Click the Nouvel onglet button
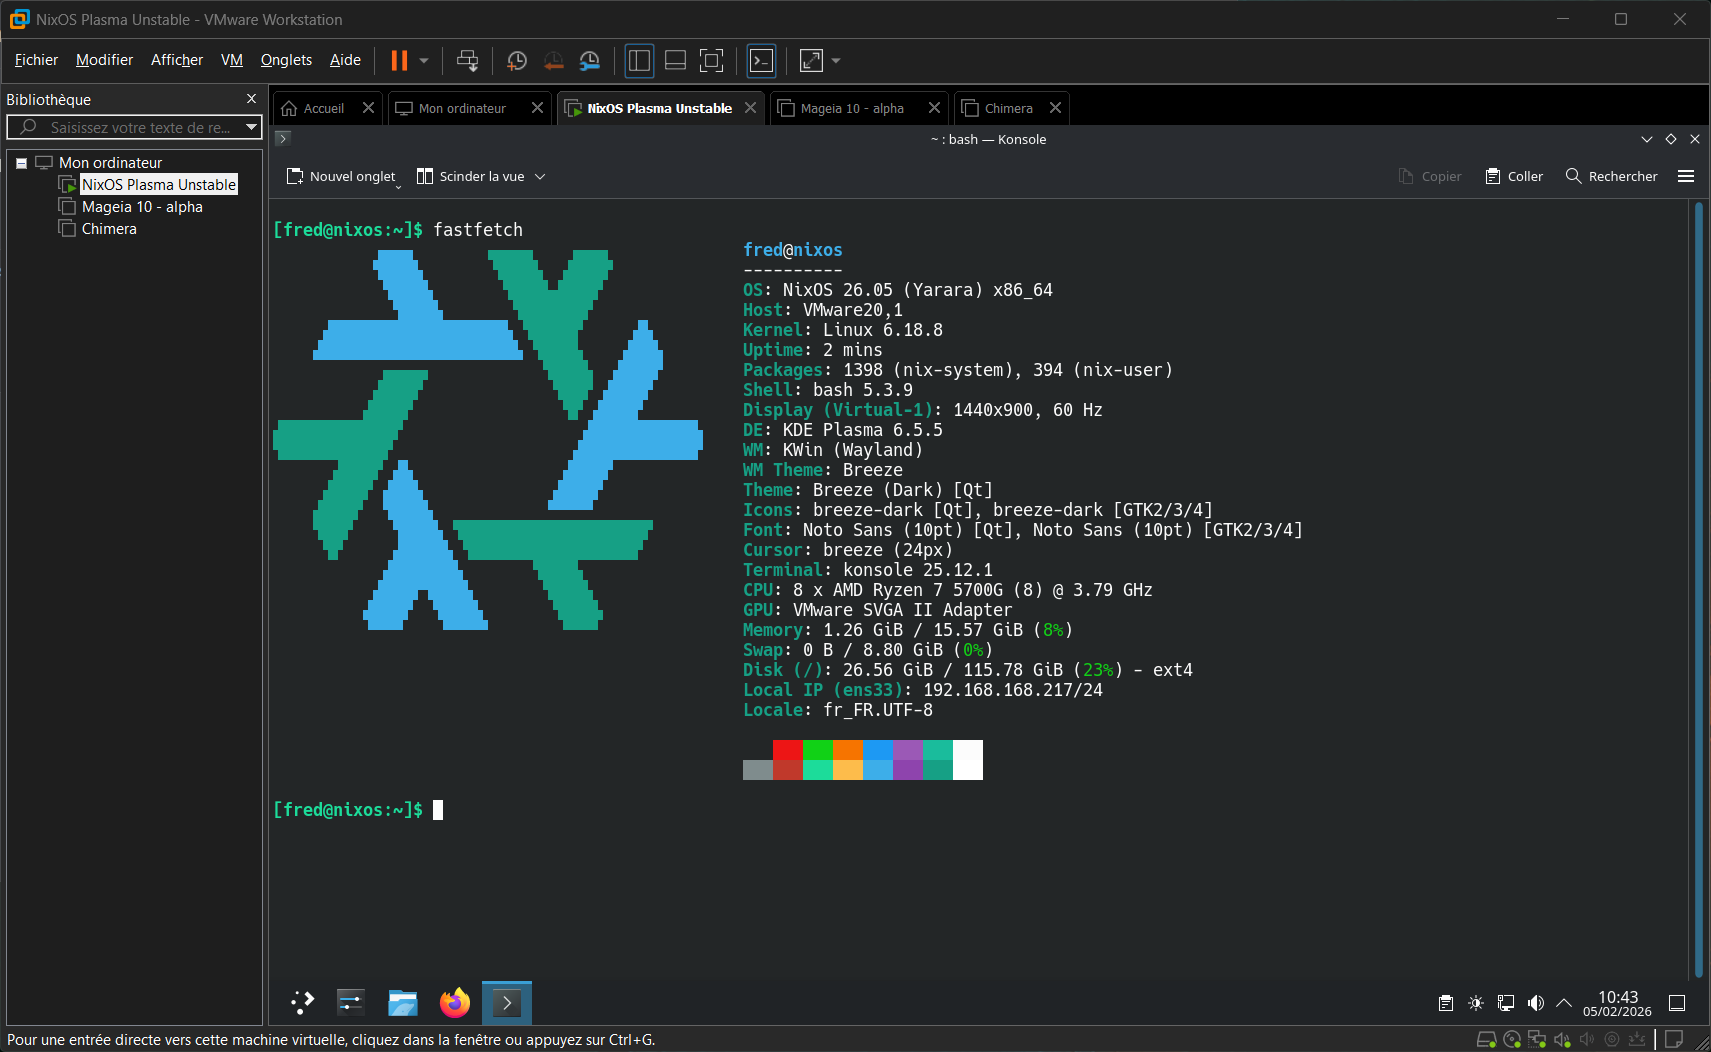 tap(342, 176)
